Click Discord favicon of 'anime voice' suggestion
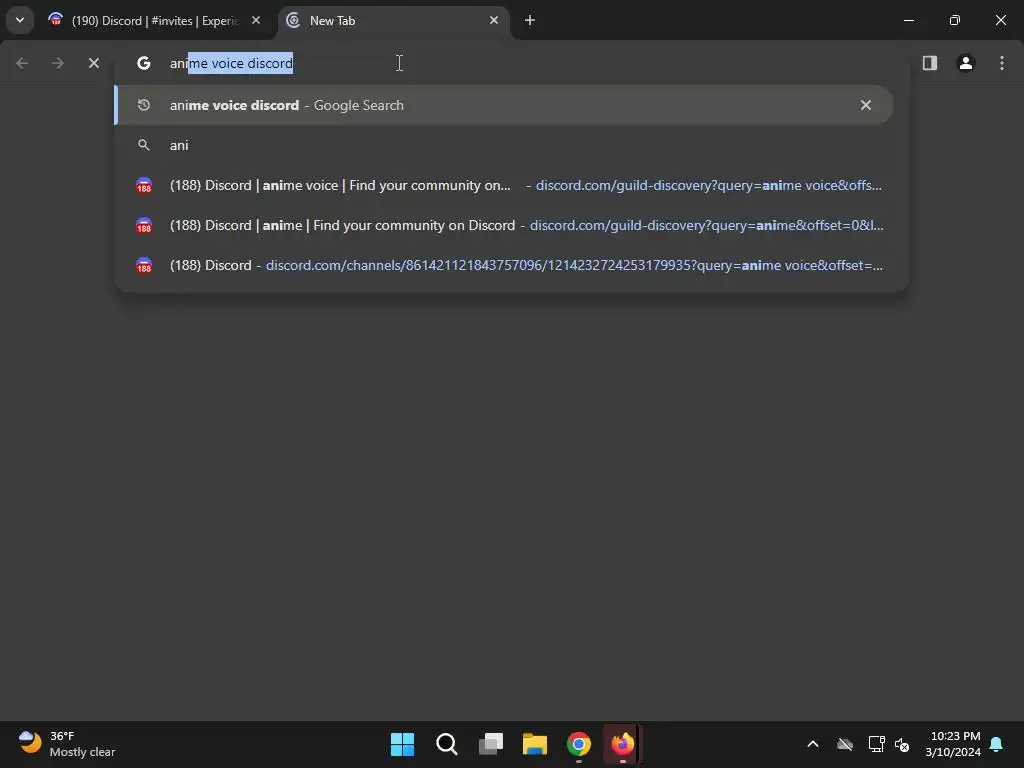Image resolution: width=1024 pixels, height=768 pixels. [x=144, y=185]
